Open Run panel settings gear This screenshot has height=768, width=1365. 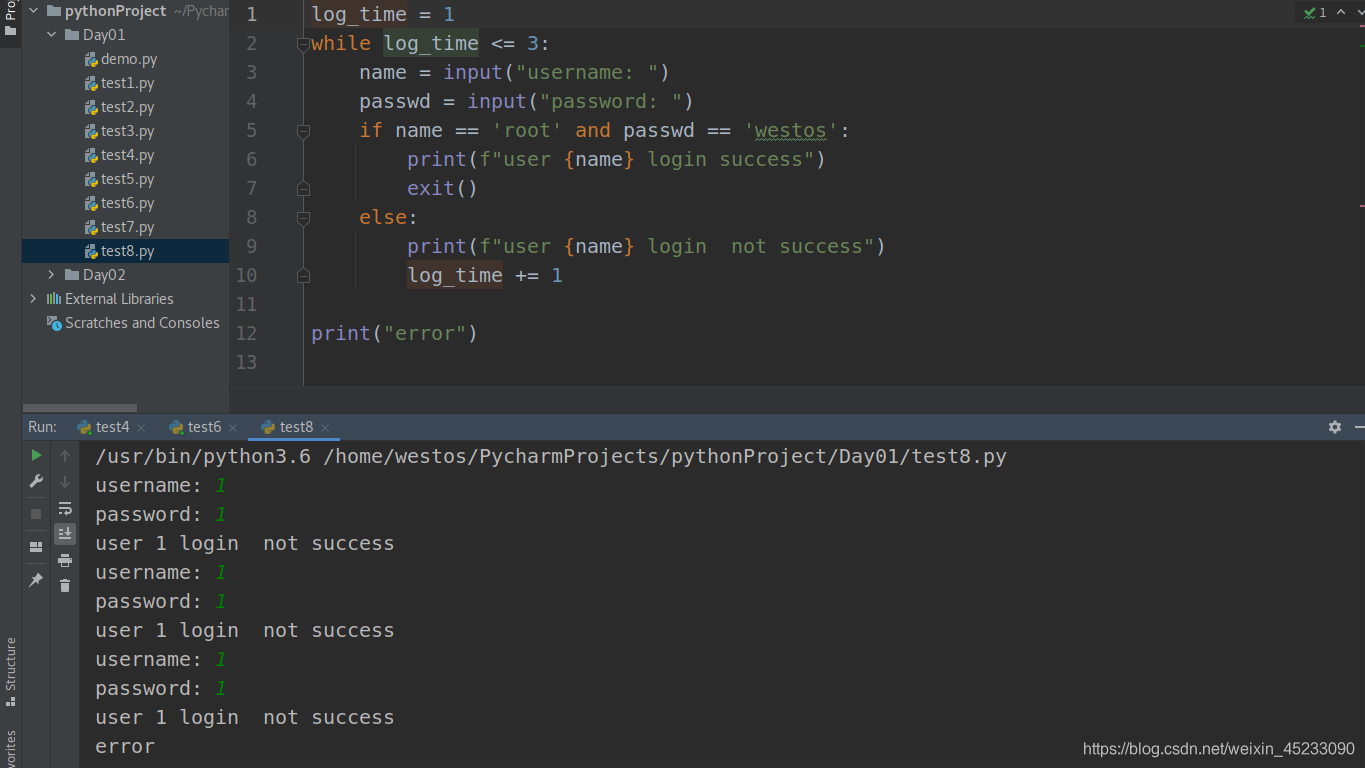pos(1335,427)
